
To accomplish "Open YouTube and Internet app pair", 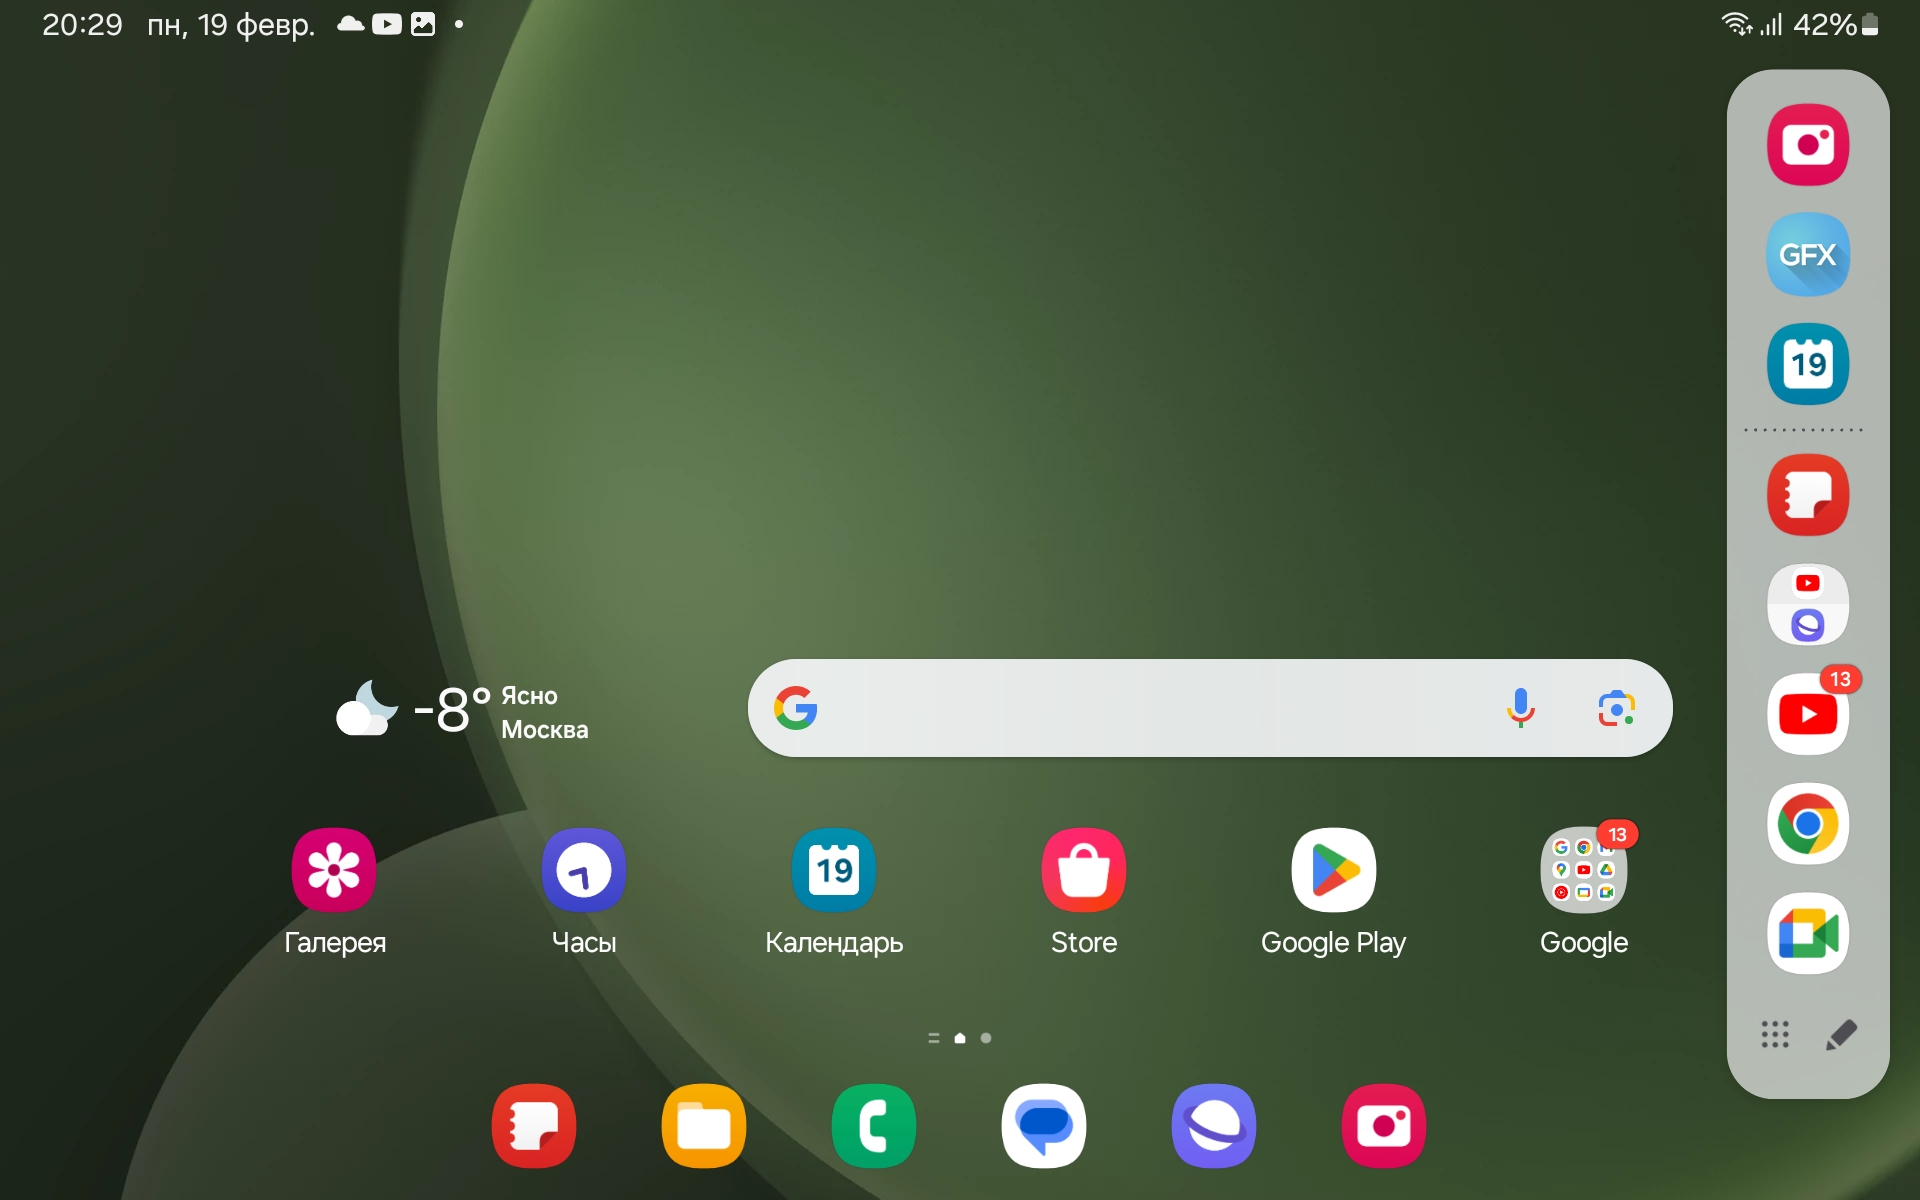I will pyautogui.click(x=1807, y=604).
